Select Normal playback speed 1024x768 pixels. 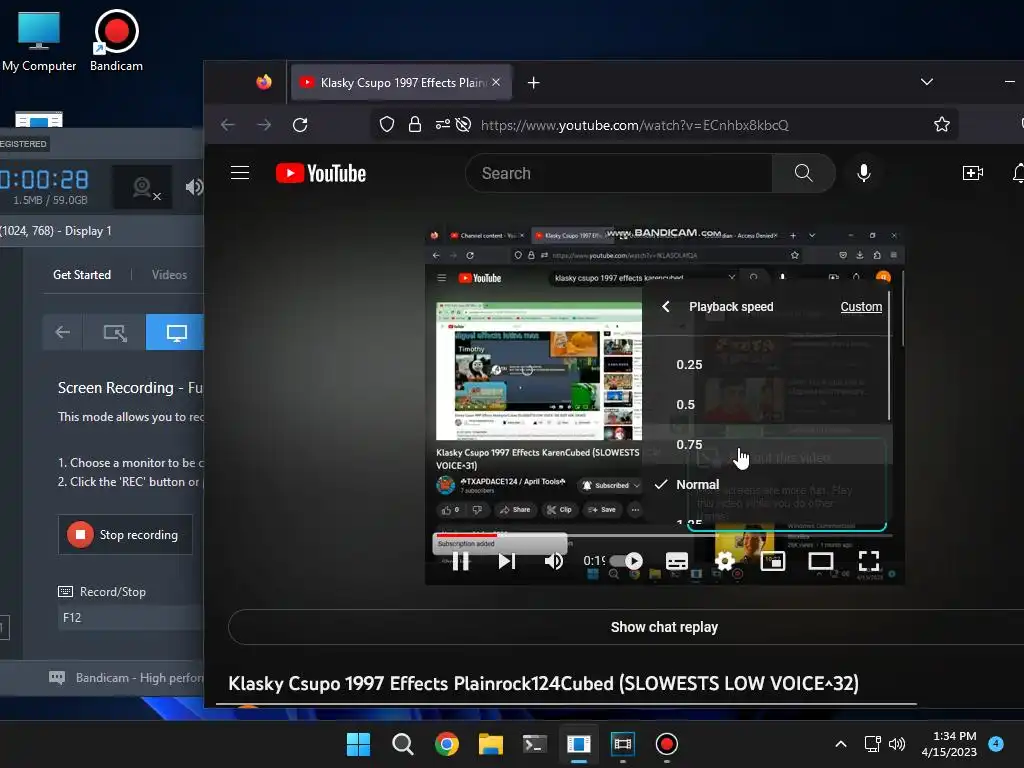point(768,485)
